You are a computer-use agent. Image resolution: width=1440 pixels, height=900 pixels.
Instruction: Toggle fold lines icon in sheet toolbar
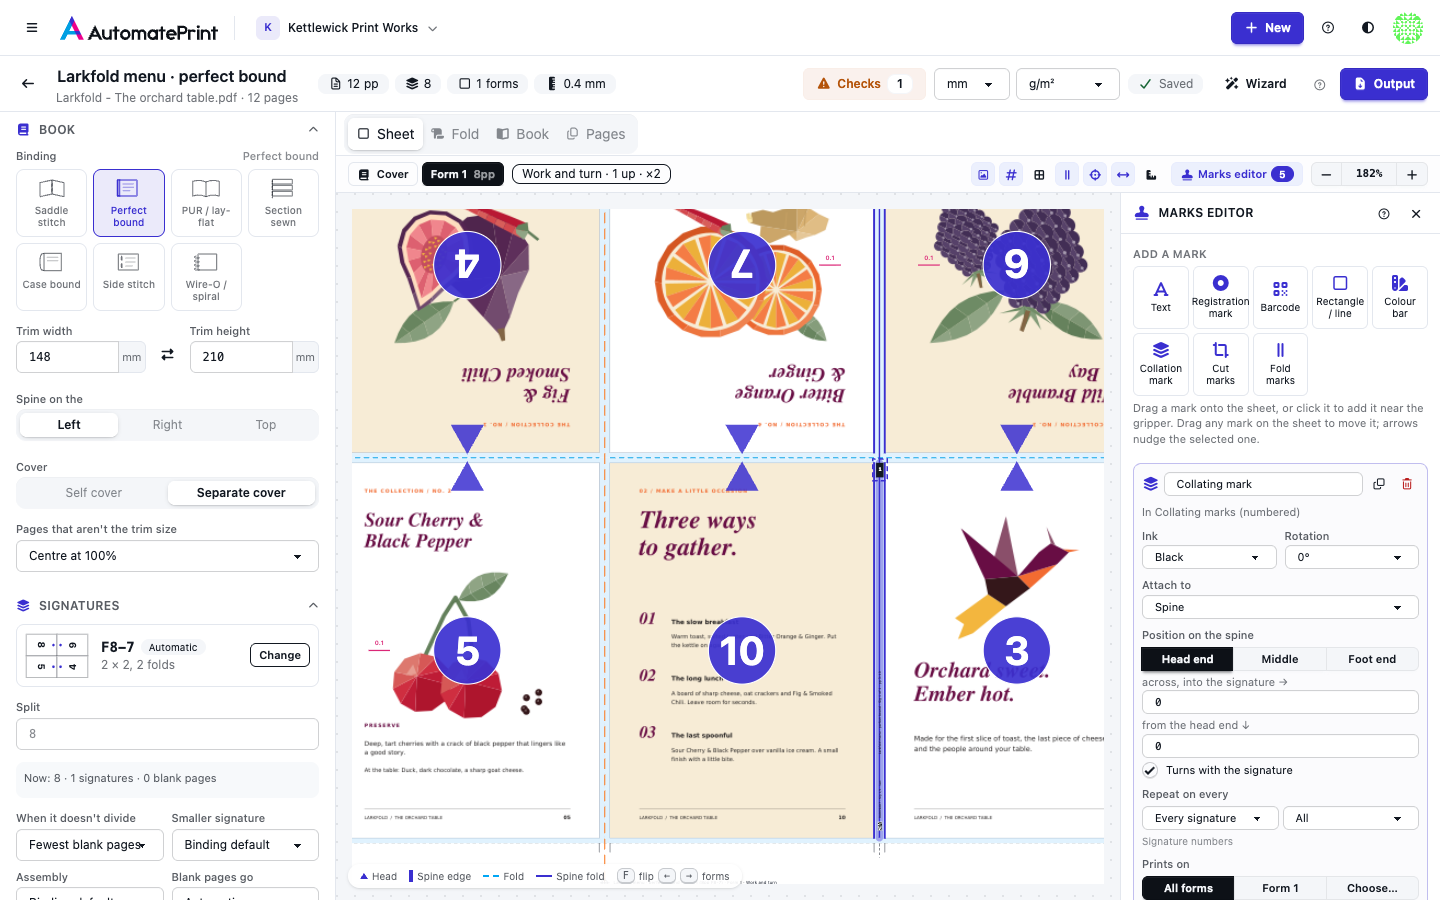[x=1067, y=175]
